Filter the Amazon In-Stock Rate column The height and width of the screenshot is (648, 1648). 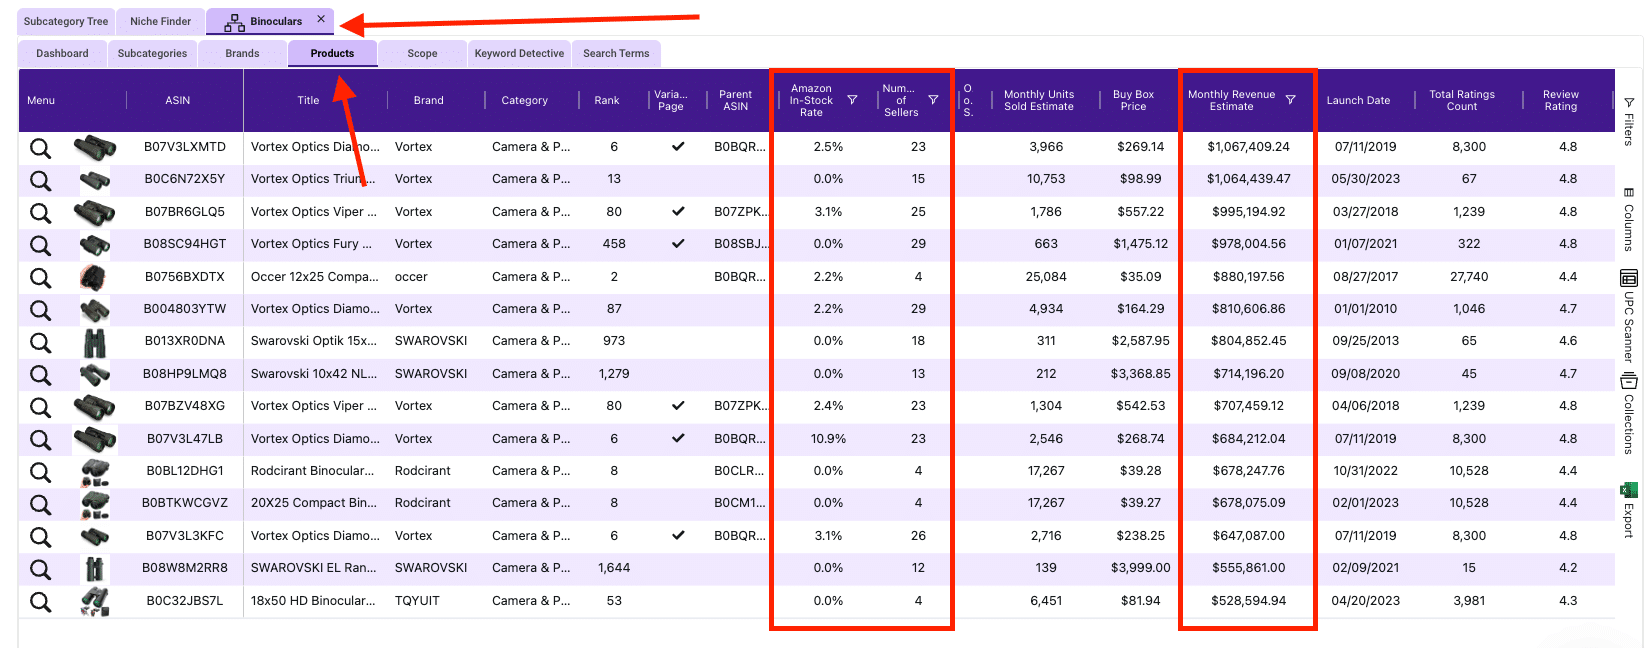click(x=852, y=100)
